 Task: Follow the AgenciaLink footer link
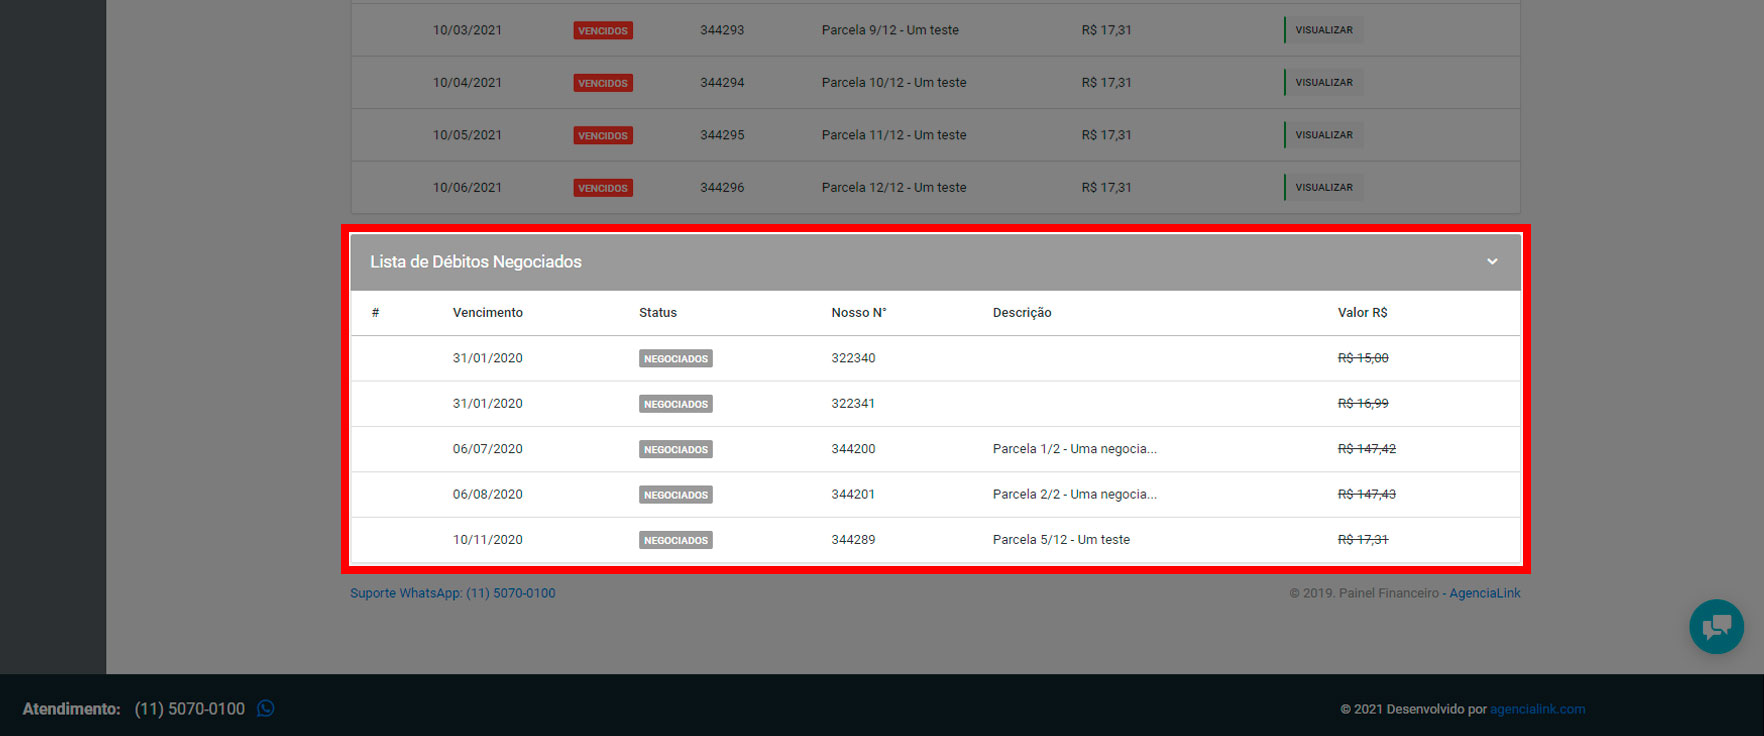point(1484,593)
